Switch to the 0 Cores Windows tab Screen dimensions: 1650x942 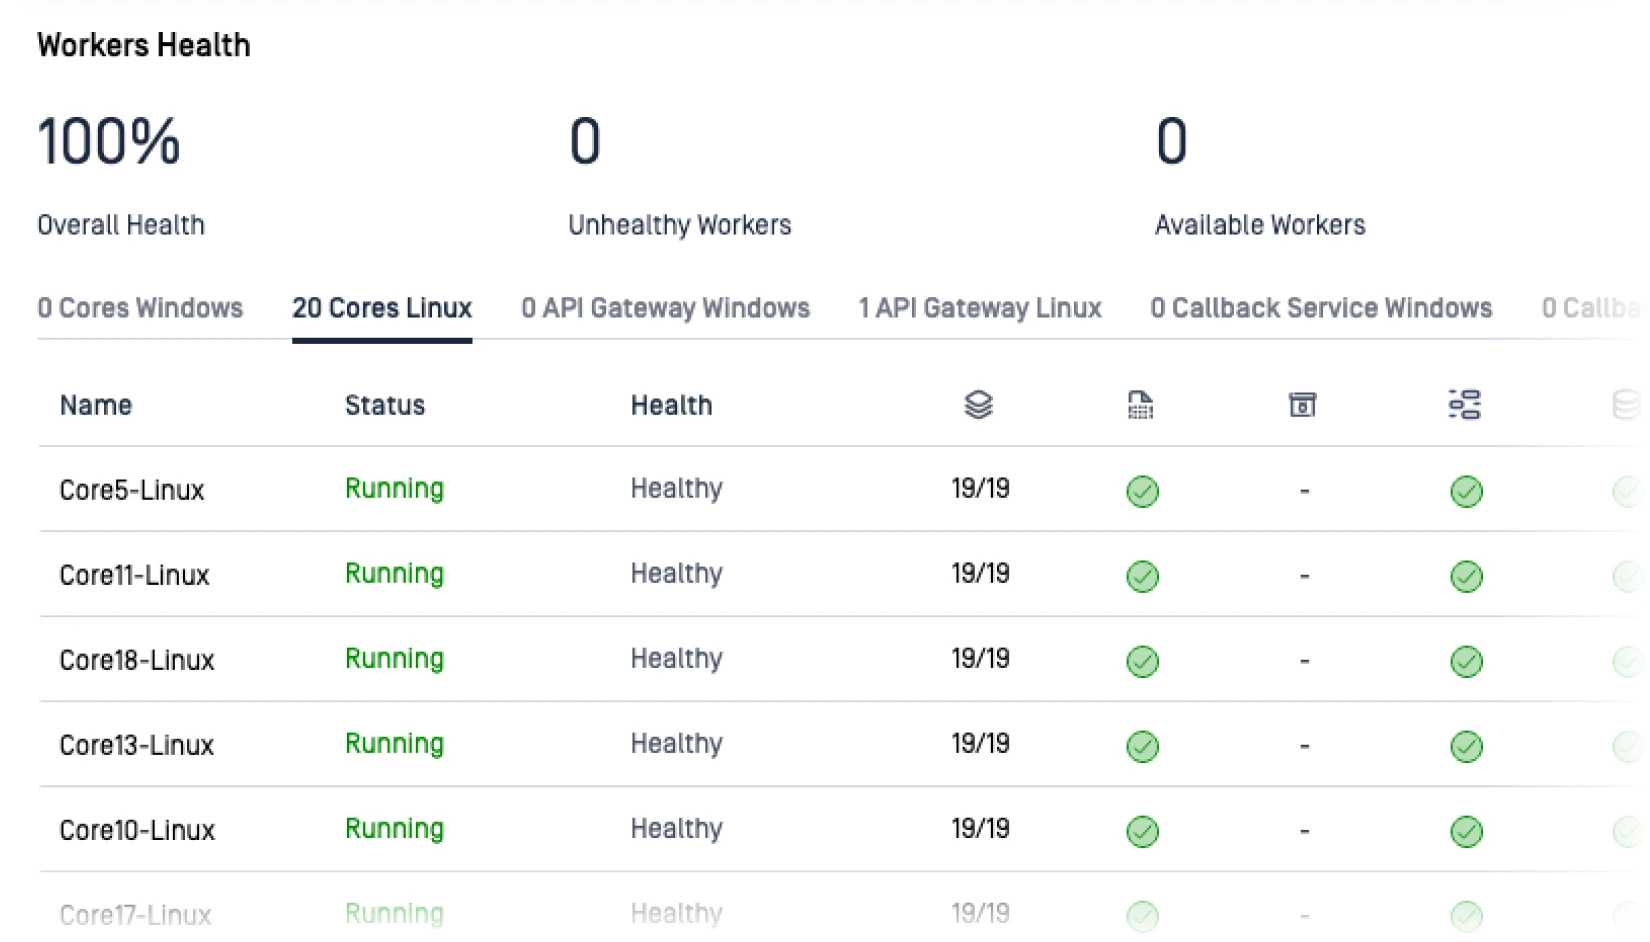[x=140, y=308]
